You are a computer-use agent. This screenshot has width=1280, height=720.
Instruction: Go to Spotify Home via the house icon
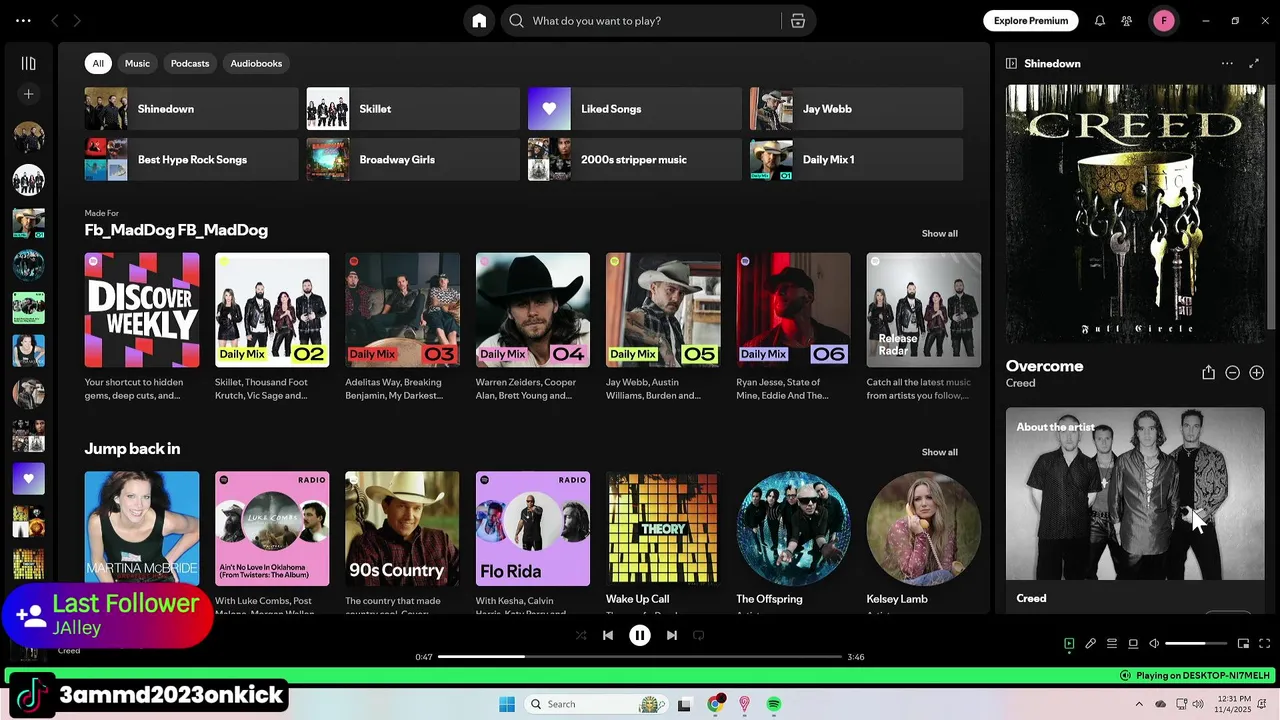click(x=479, y=21)
